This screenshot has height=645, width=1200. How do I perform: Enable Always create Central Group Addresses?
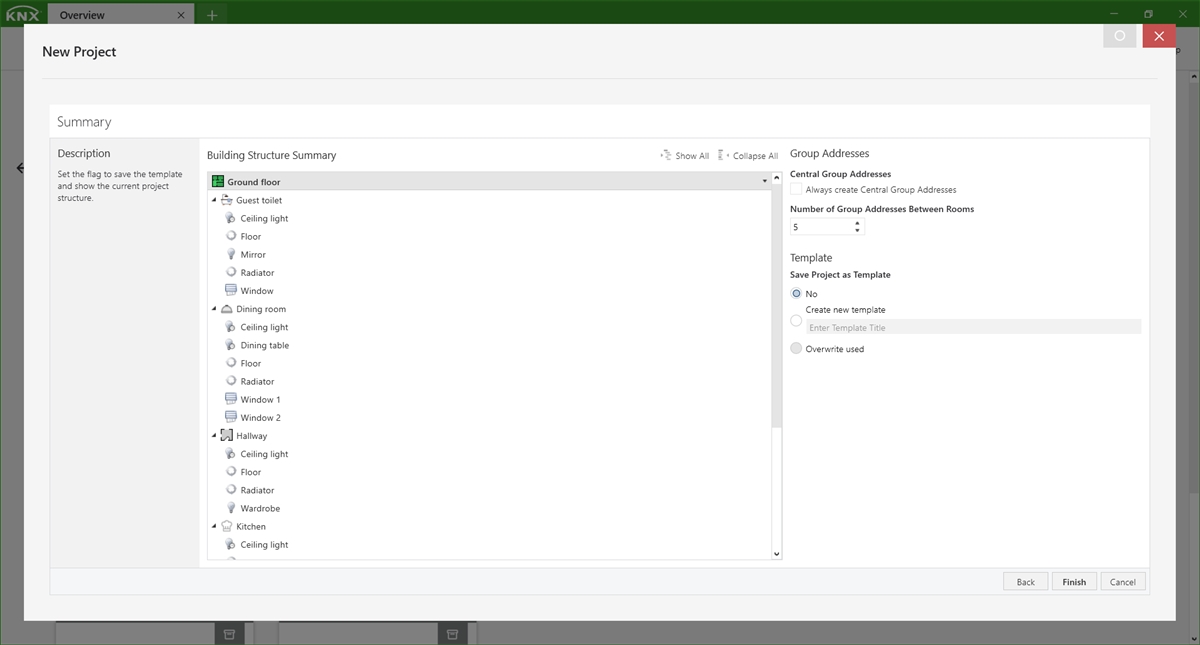point(796,189)
